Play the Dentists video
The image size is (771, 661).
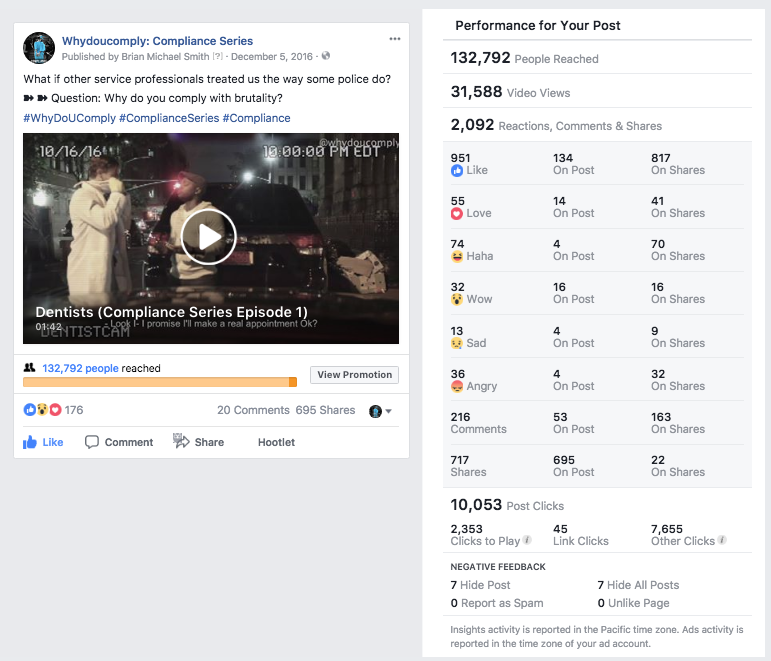[209, 237]
